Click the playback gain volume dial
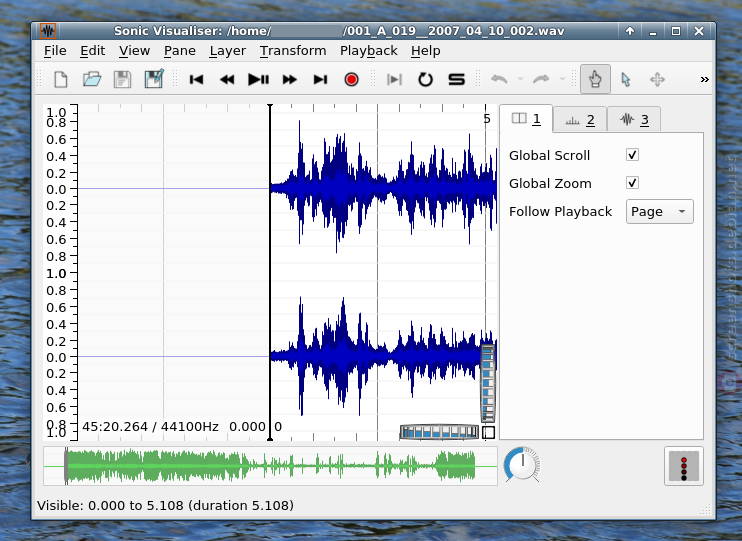The height and width of the screenshot is (541, 742). 522,464
